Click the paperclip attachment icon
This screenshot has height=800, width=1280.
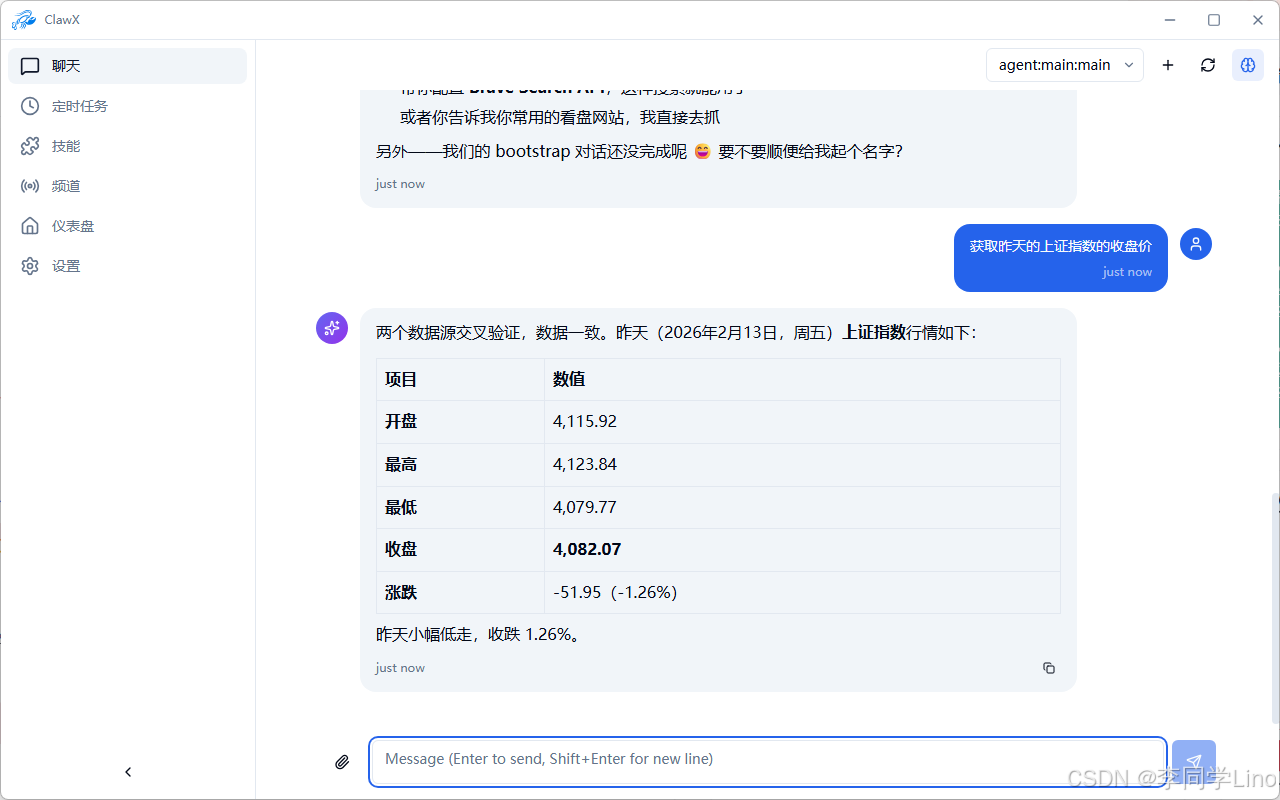point(341,761)
